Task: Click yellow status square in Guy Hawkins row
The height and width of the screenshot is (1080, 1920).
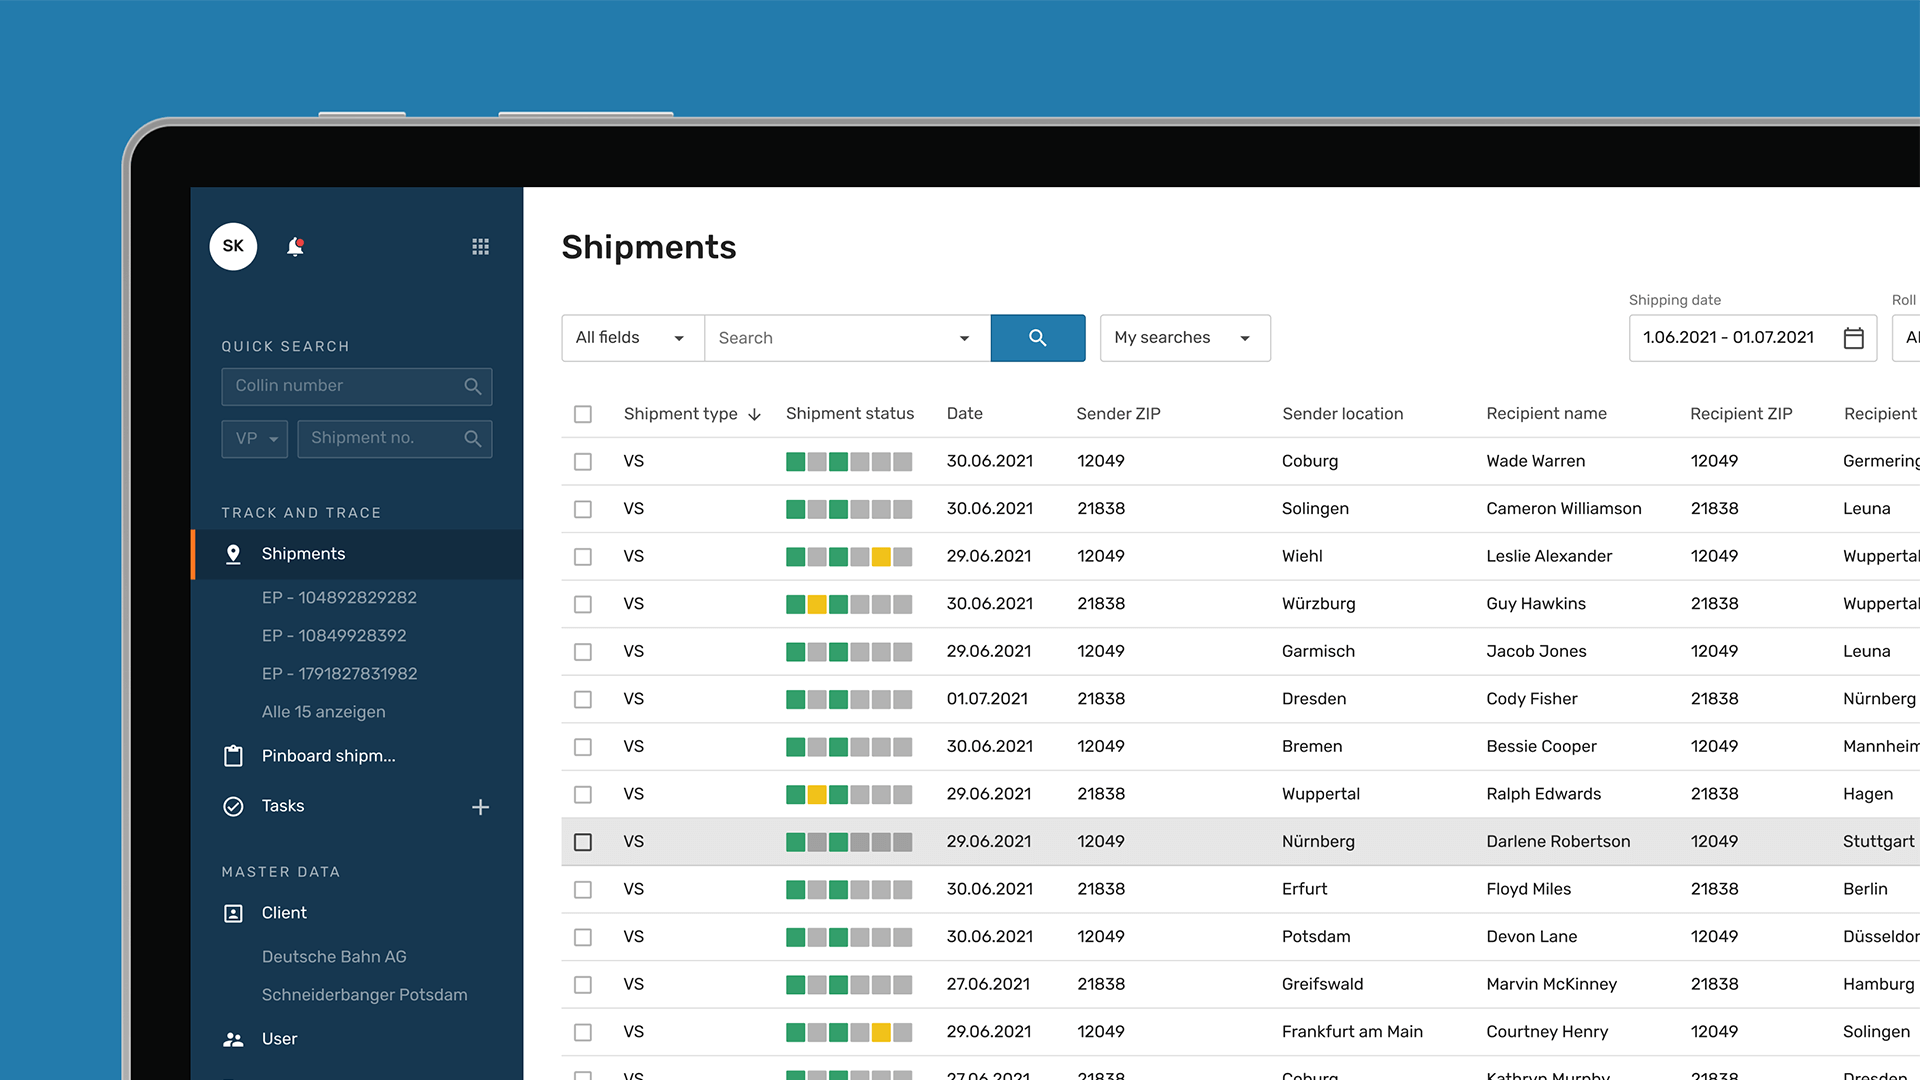Action: [817, 604]
